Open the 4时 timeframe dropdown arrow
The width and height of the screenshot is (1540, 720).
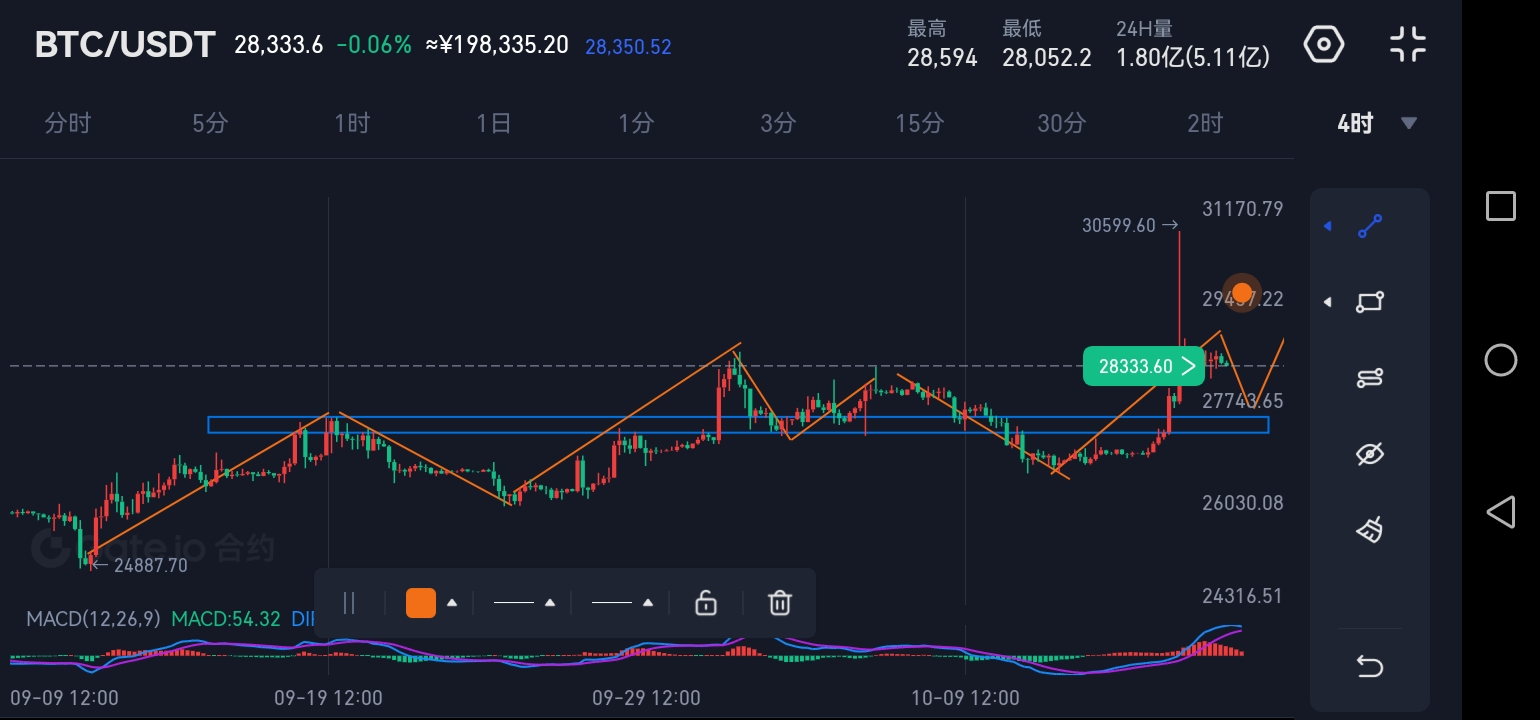[1409, 123]
